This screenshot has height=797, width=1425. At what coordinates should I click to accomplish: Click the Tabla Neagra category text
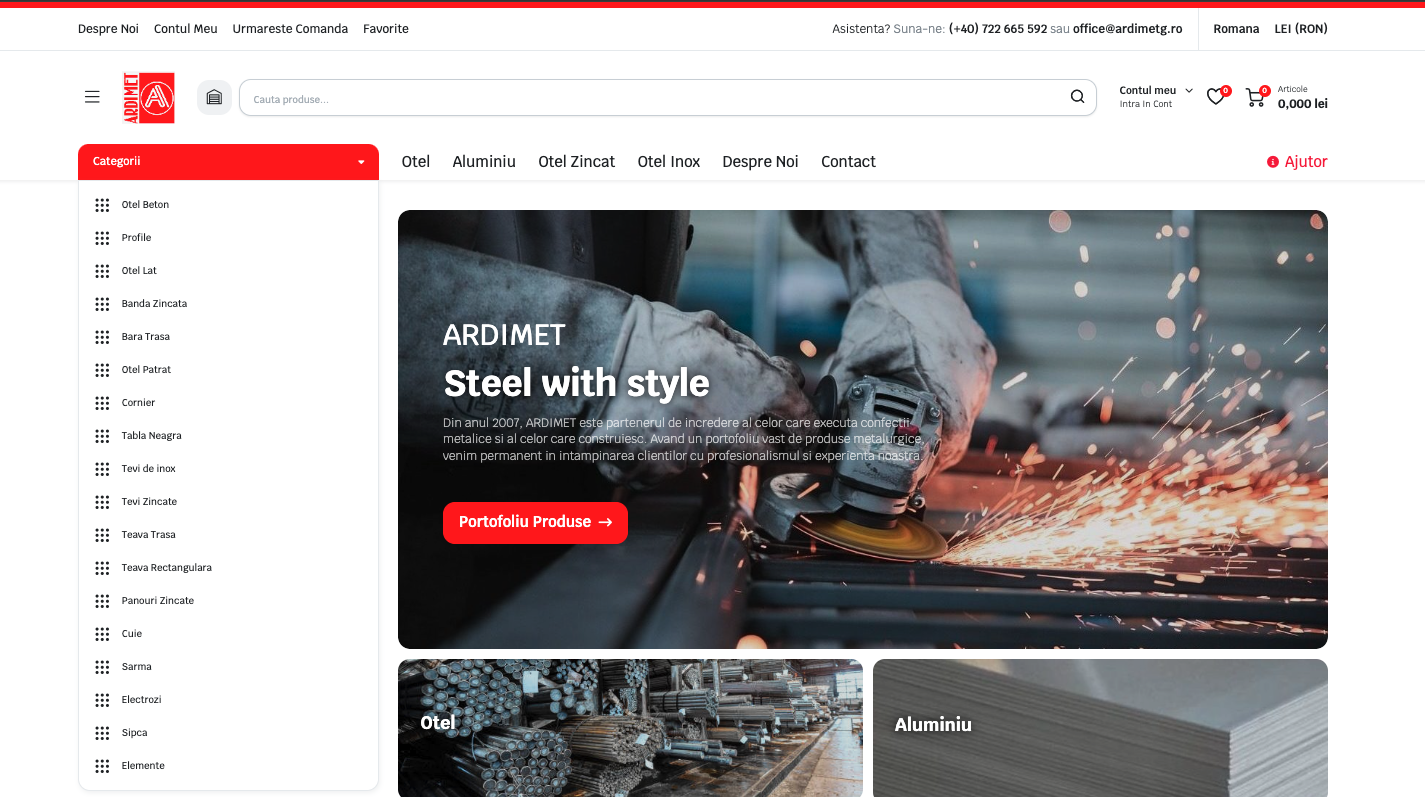tap(152, 436)
